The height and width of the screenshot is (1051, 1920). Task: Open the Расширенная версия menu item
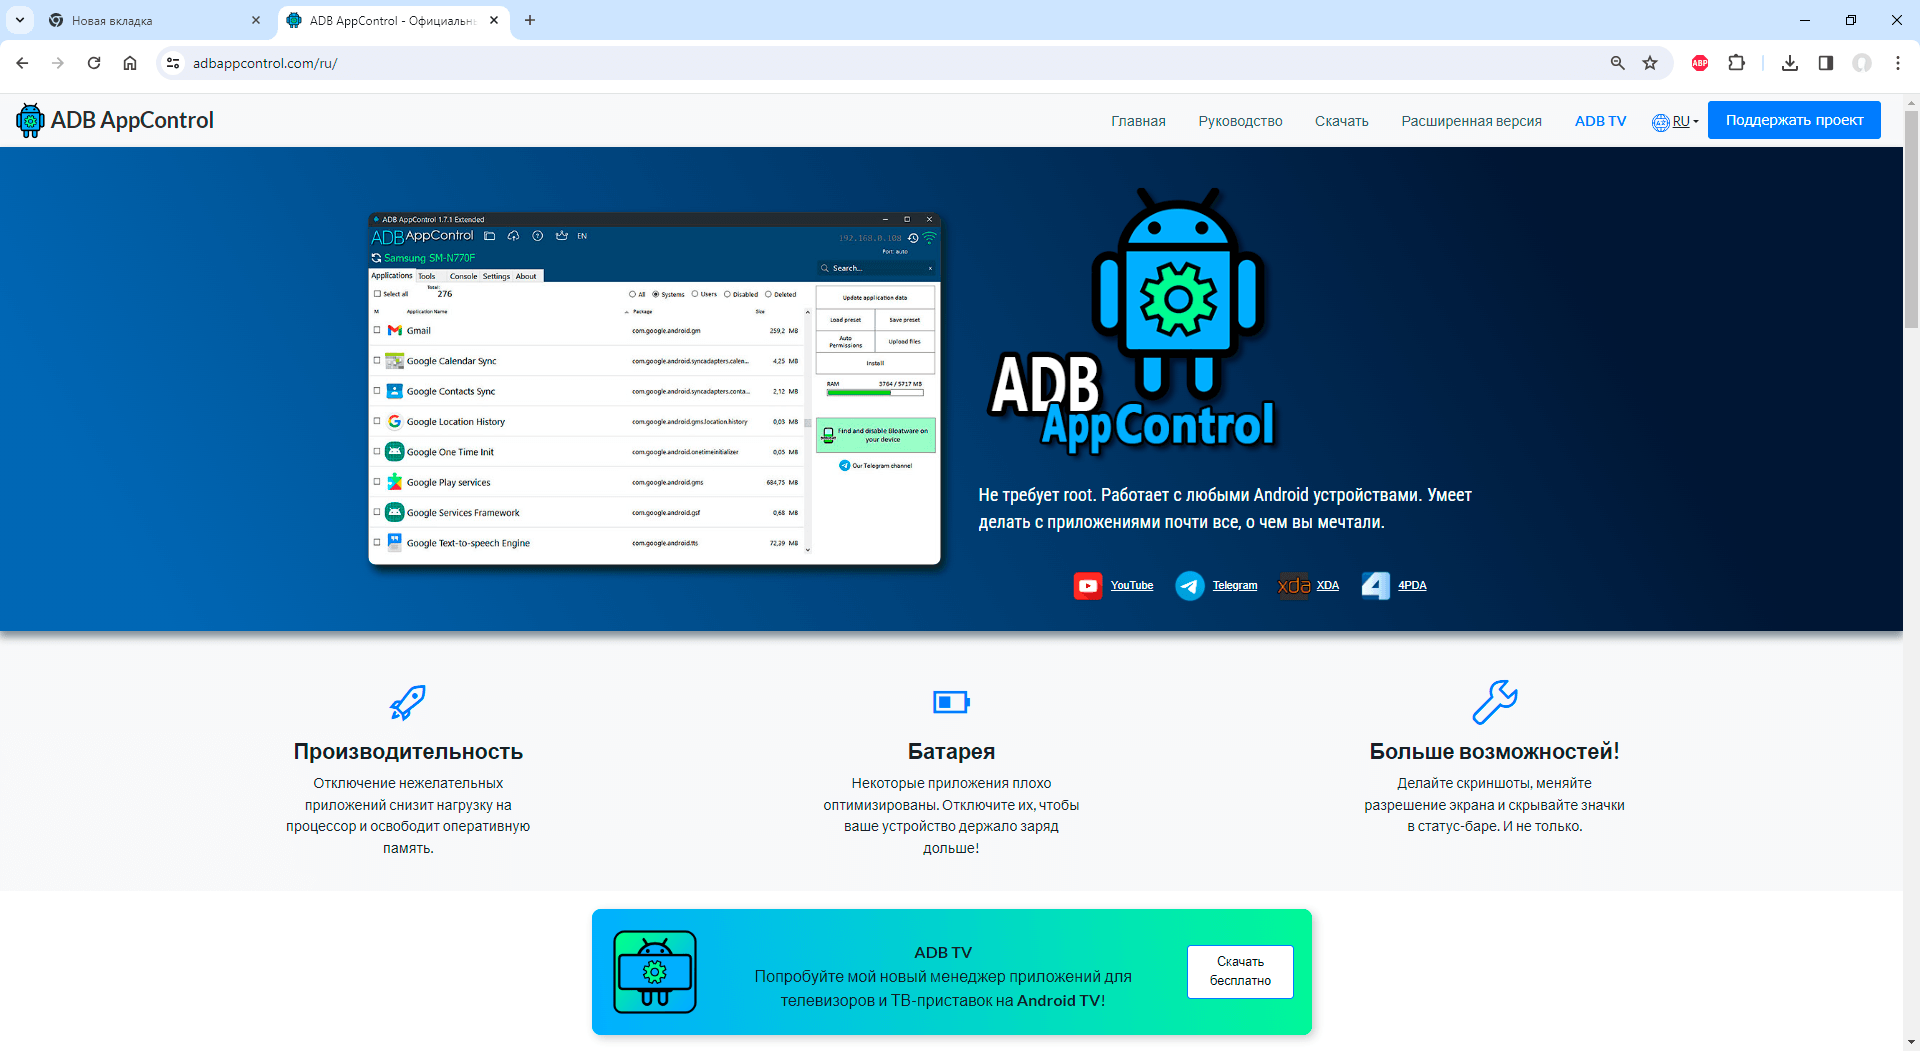[x=1471, y=121]
